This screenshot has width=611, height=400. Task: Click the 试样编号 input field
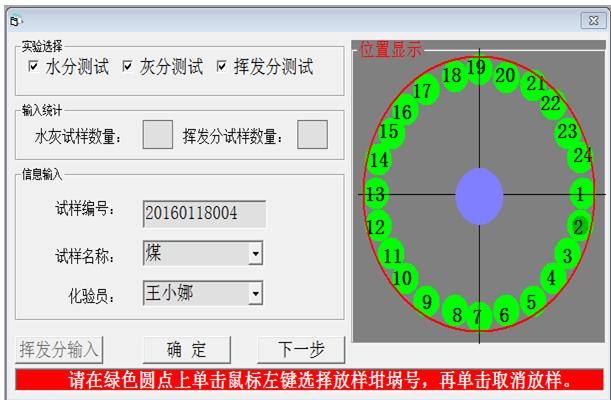point(205,214)
